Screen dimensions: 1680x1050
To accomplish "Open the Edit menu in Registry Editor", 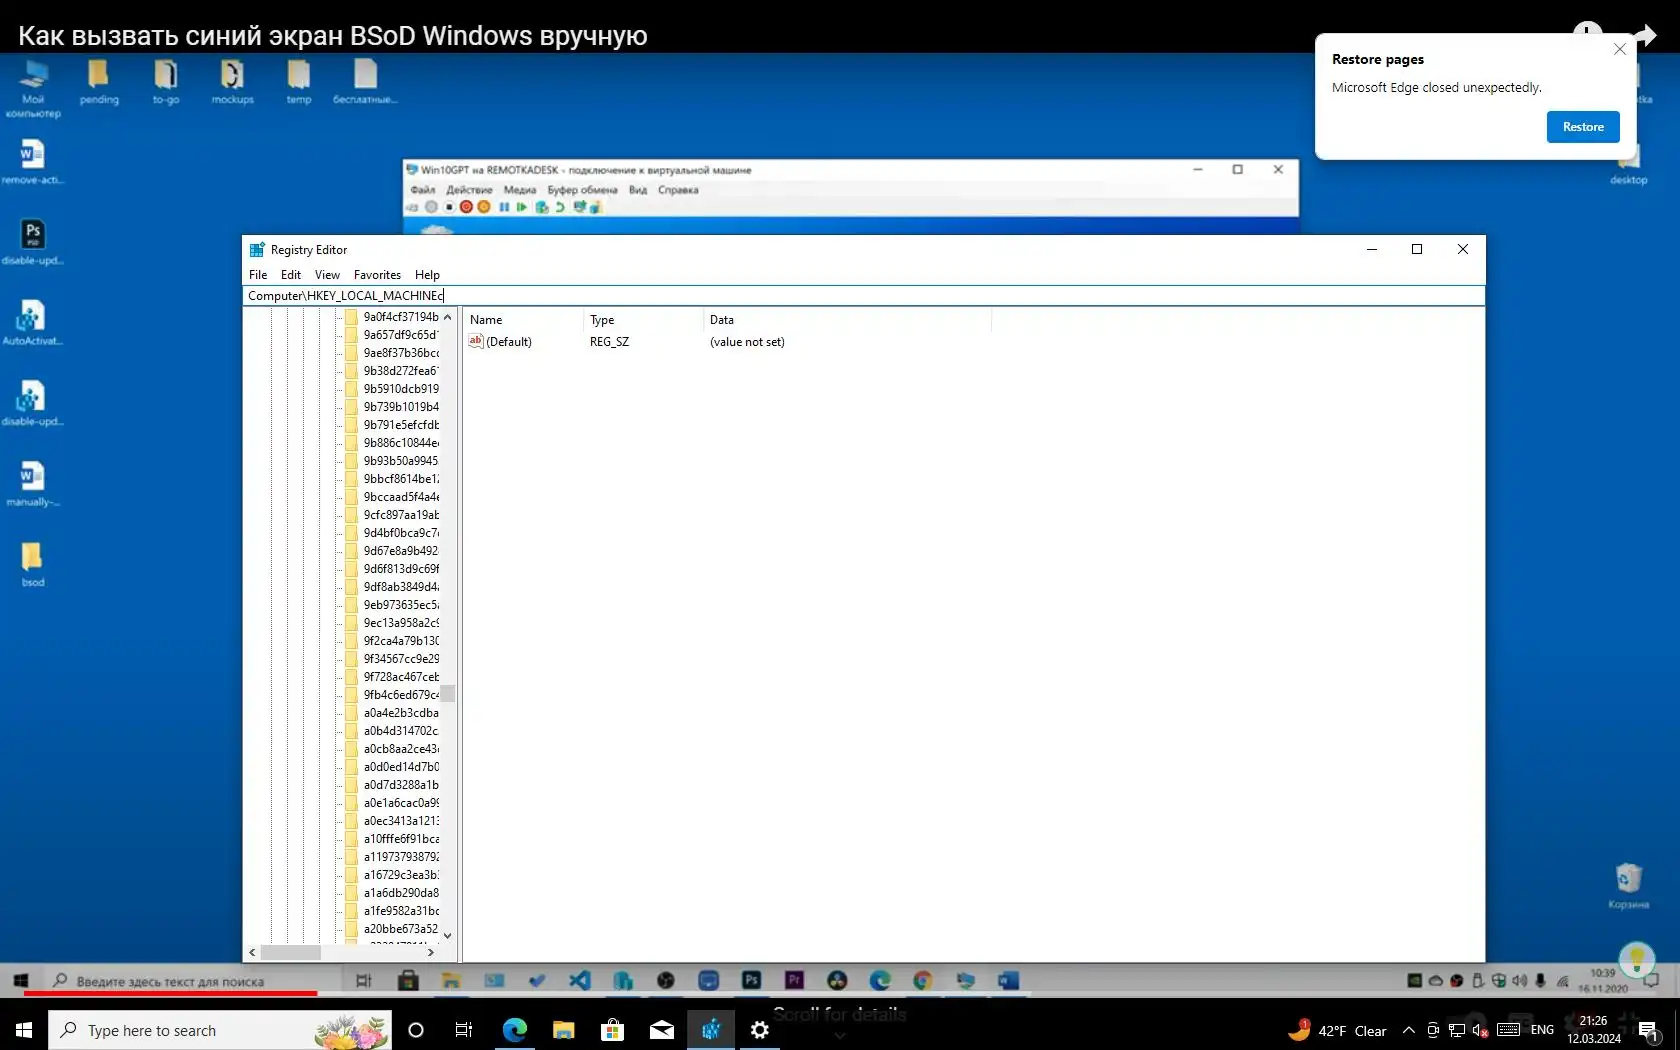I will click(x=291, y=275).
